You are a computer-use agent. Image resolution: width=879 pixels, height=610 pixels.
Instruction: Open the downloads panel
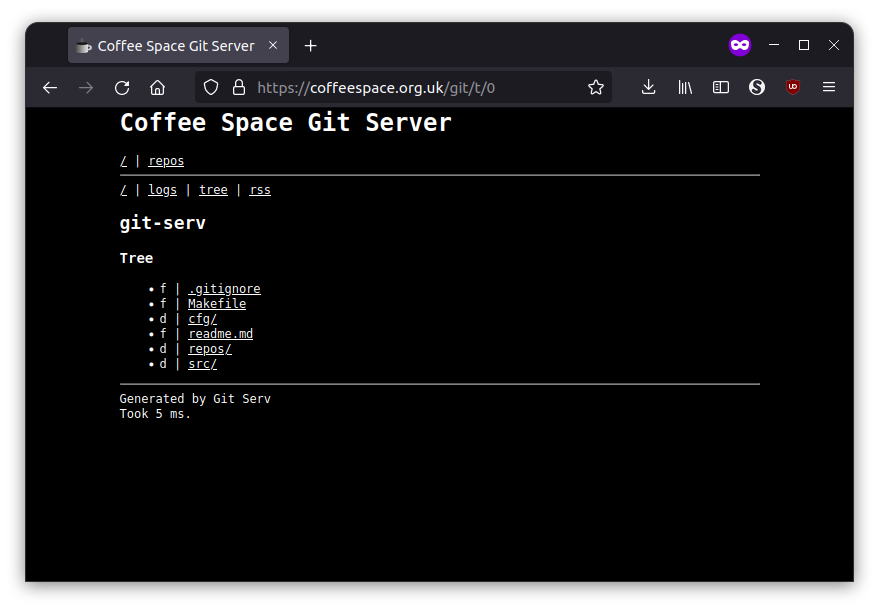click(649, 87)
